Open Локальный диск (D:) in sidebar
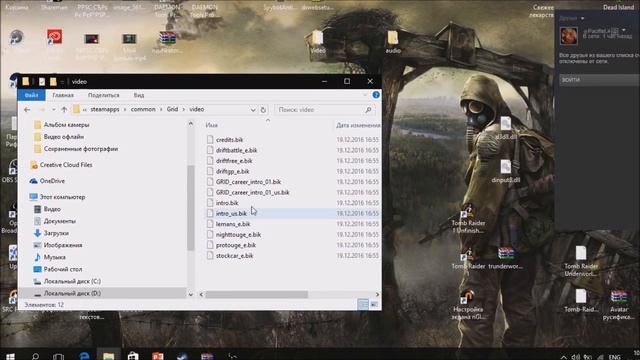Image resolution: width=640 pixels, height=360 pixels. (67, 293)
